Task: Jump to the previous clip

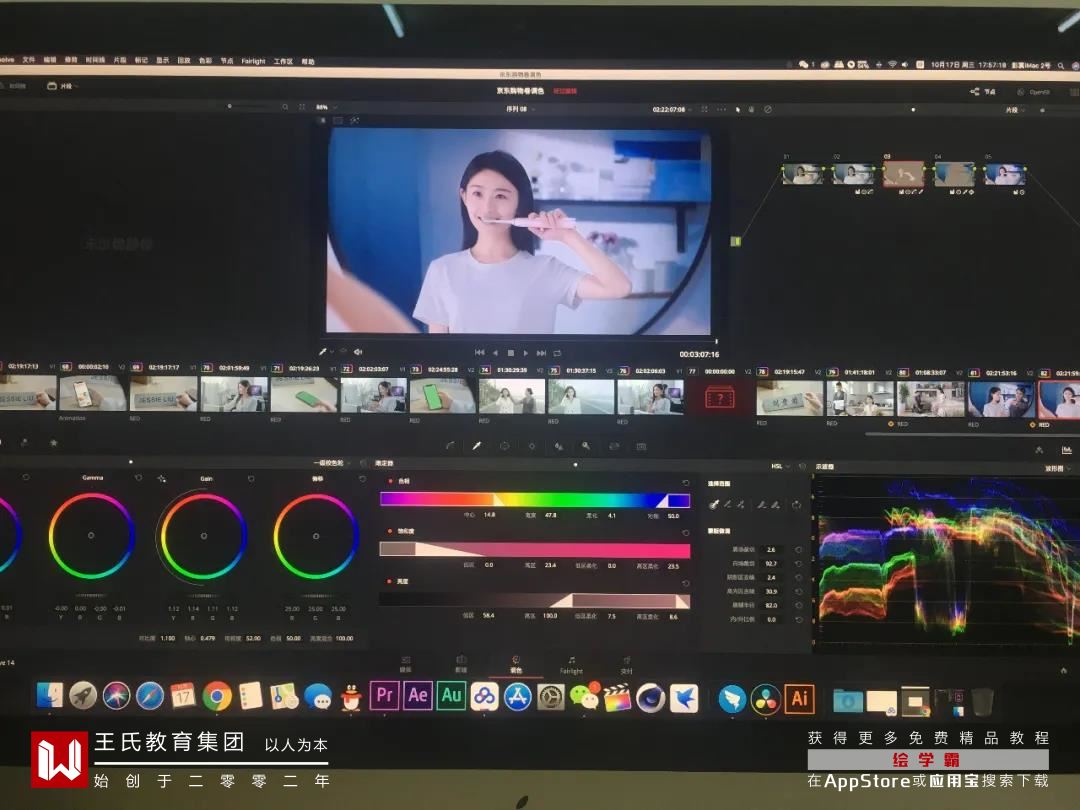Action: (479, 353)
